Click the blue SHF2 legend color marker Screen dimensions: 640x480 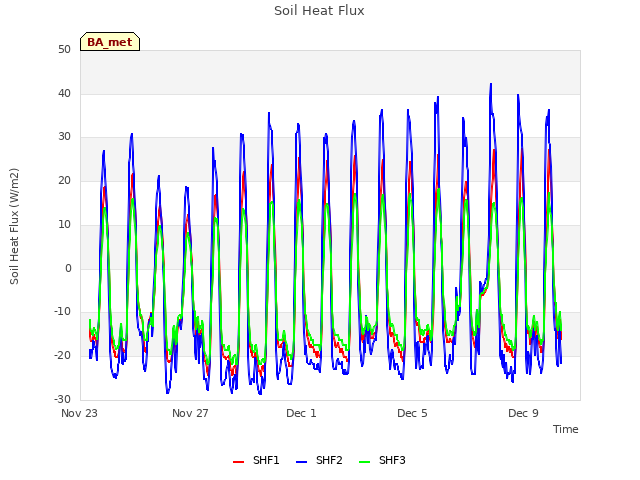(301, 462)
